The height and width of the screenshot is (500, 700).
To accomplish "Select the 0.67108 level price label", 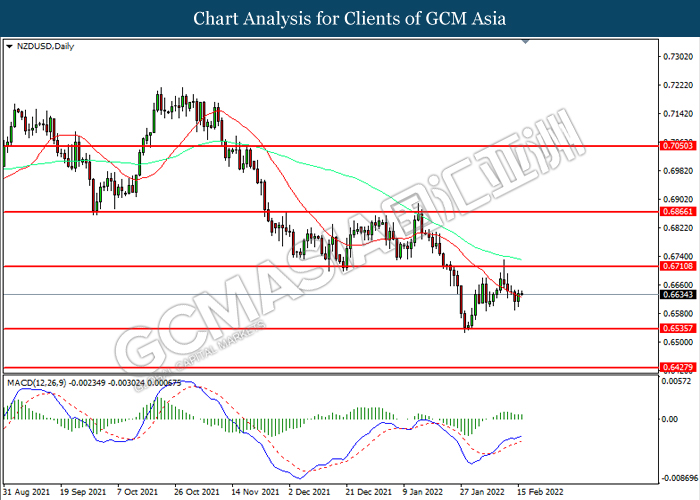I will 678,266.
